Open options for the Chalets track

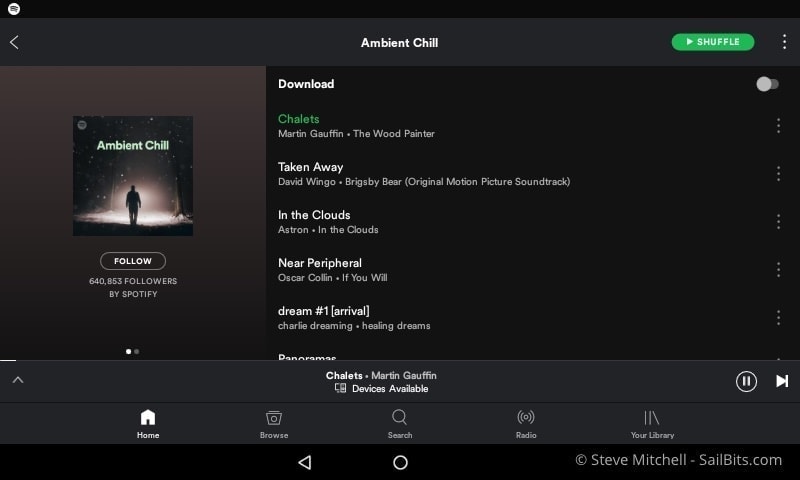click(778, 125)
